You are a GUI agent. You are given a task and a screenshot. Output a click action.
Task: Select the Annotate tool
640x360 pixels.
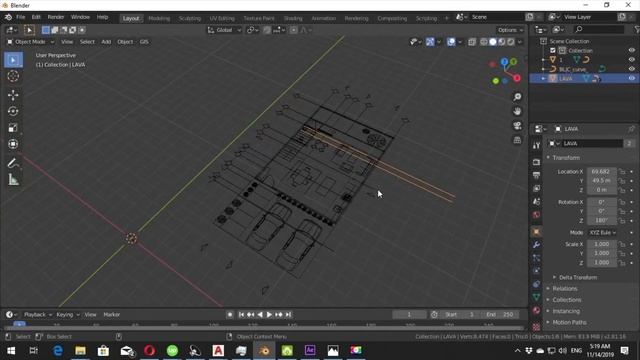[13, 163]
